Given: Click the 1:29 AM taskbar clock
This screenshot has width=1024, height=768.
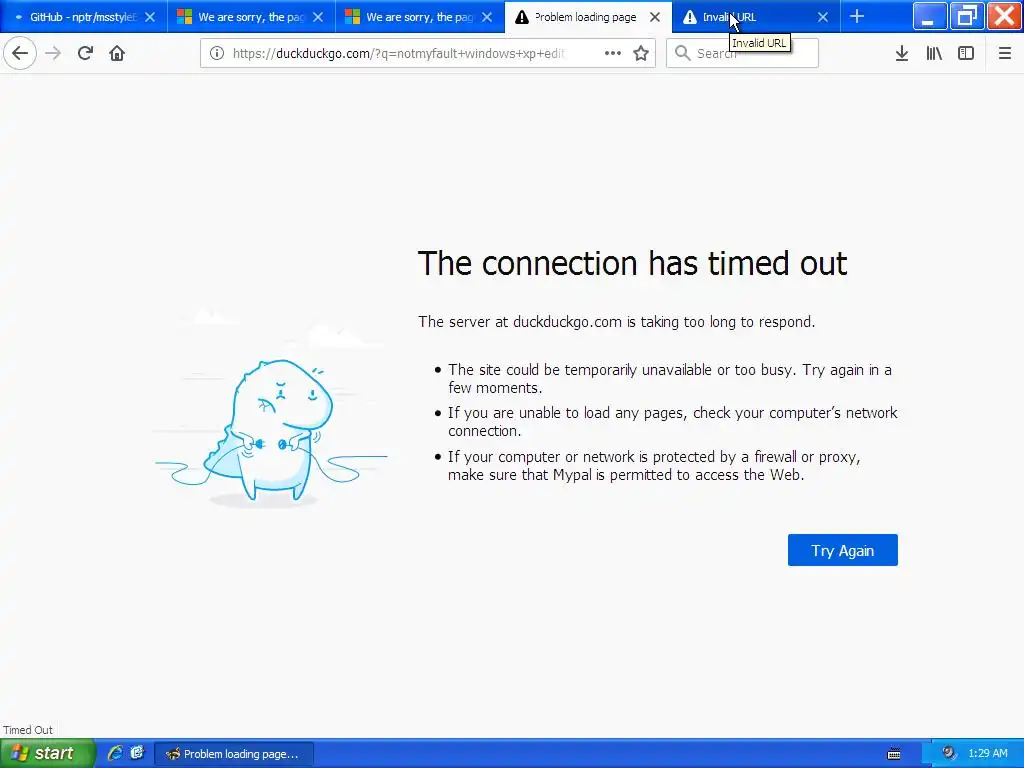Looking at the screenshot, I should pyautogui.click(x=987, y=754).
